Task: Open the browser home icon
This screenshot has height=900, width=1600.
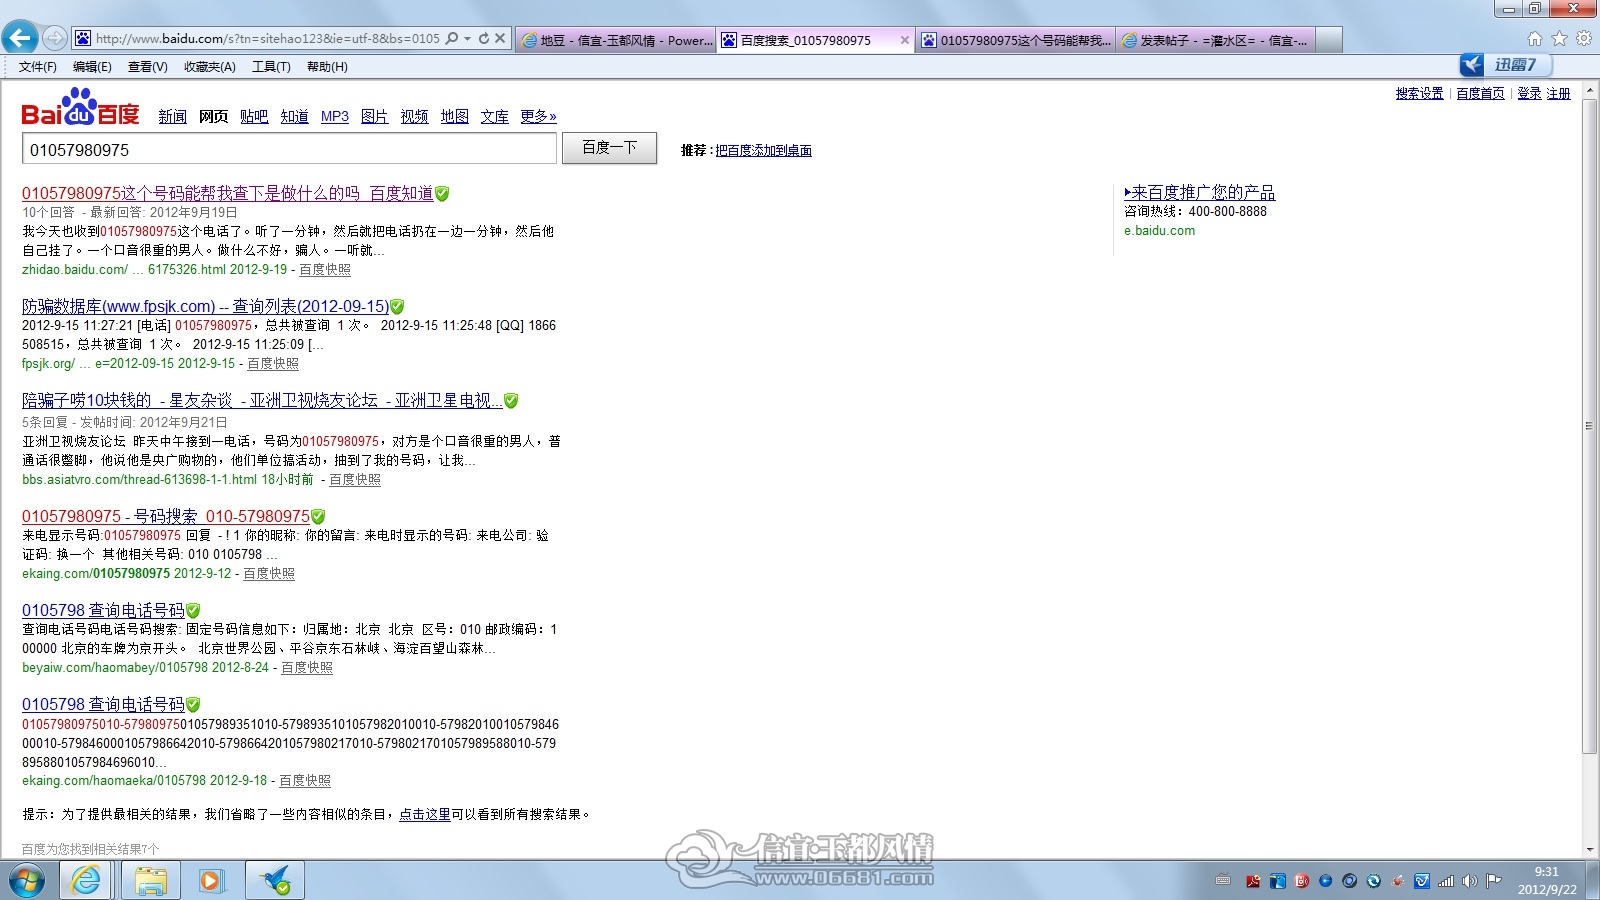Action: click(1535, 39)
